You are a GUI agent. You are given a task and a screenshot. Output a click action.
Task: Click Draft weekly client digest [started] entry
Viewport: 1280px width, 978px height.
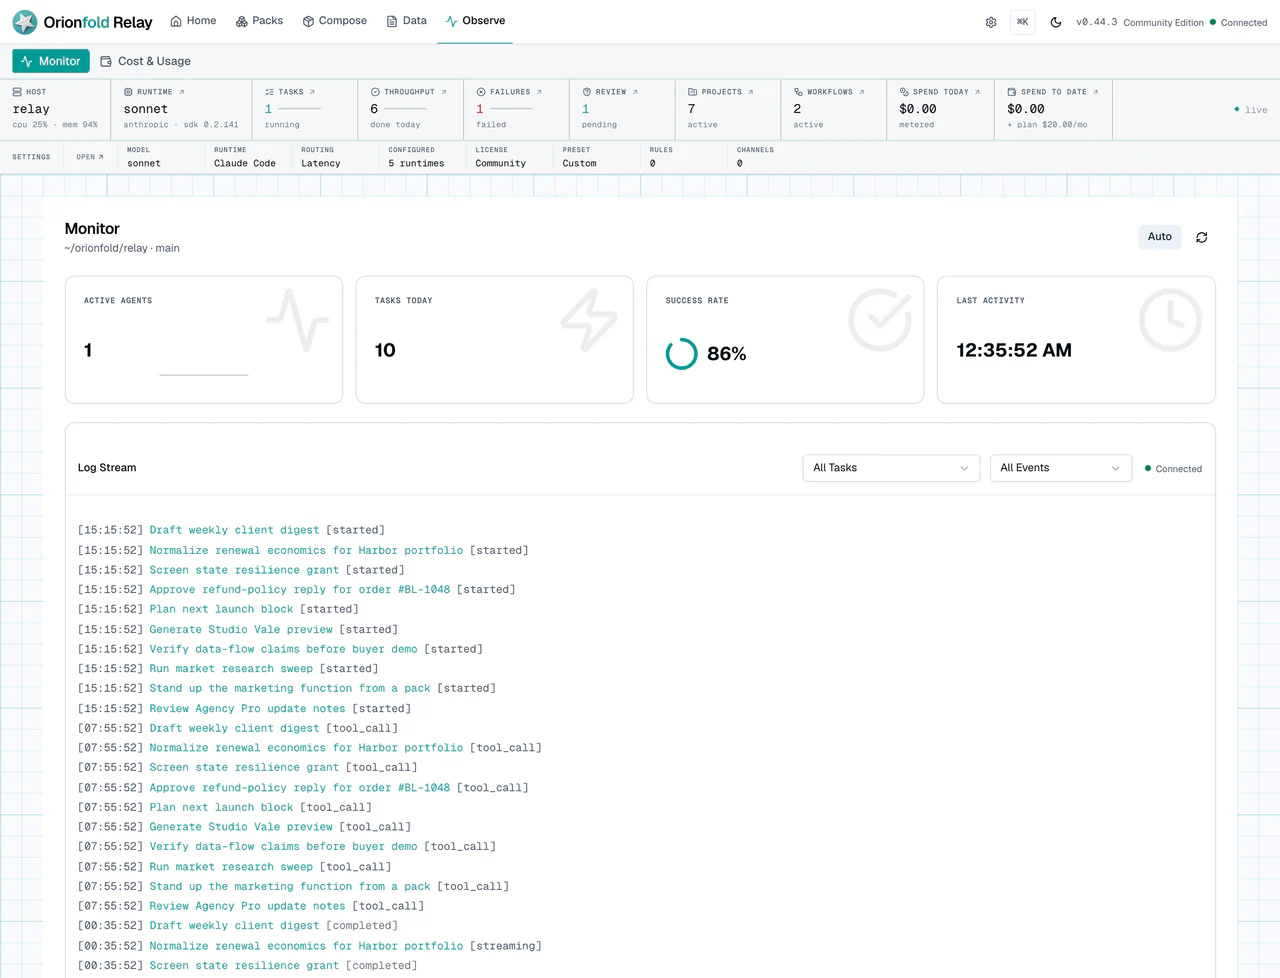pos(231,530)
